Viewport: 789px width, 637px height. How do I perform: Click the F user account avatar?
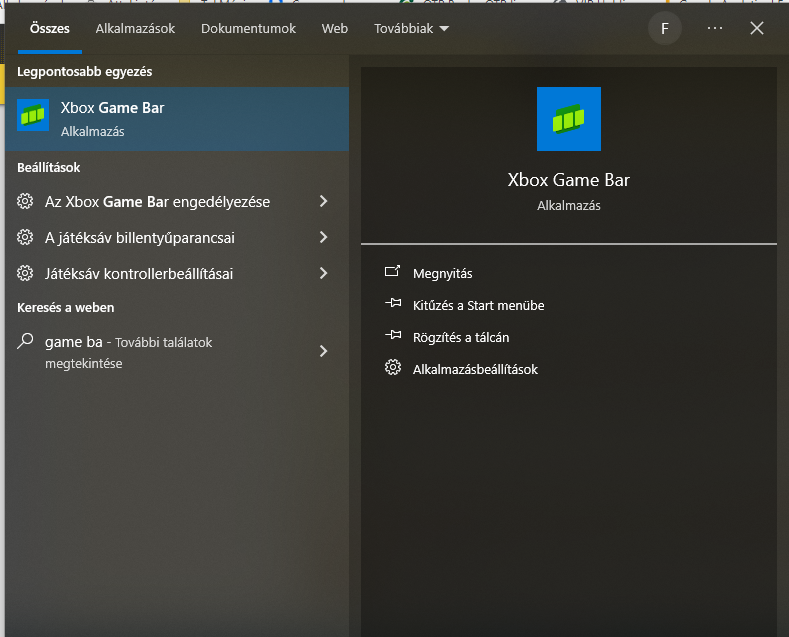[665, 29]
